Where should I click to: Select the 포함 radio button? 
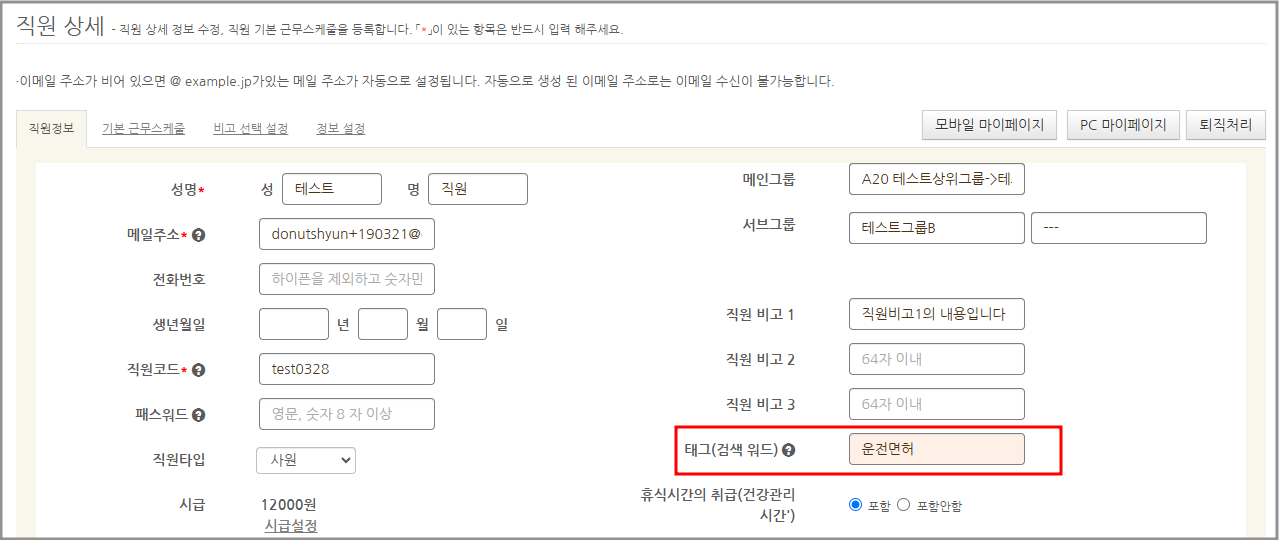point(855,505)
